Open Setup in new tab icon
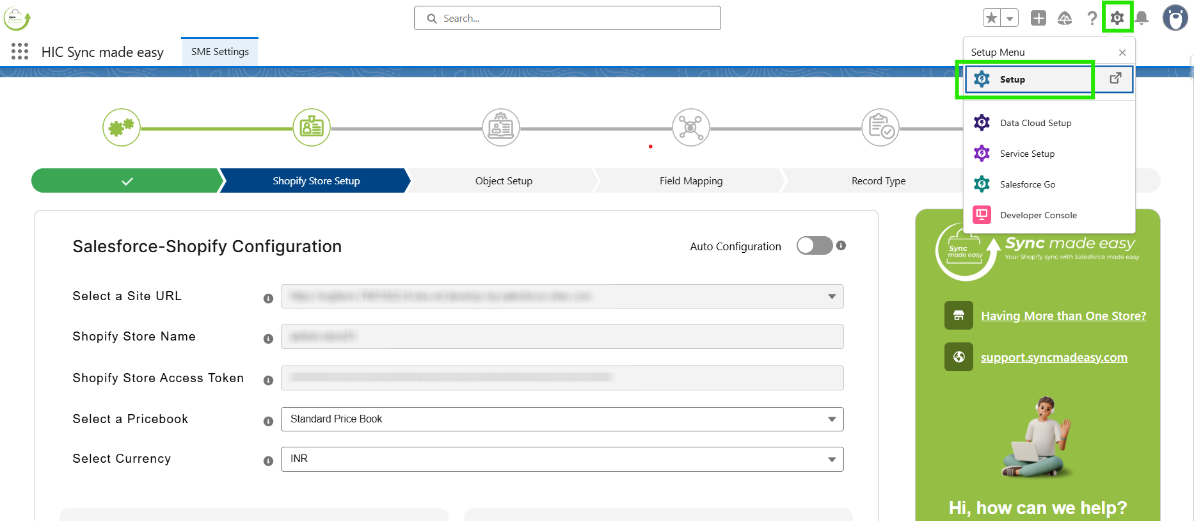The height and width of the screenshot is (521, 1194). [1115, 79]
